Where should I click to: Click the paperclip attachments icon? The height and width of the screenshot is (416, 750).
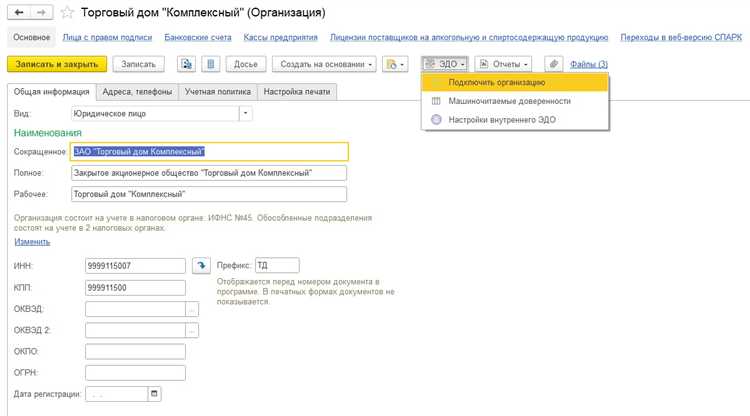(x=553, y=64)
